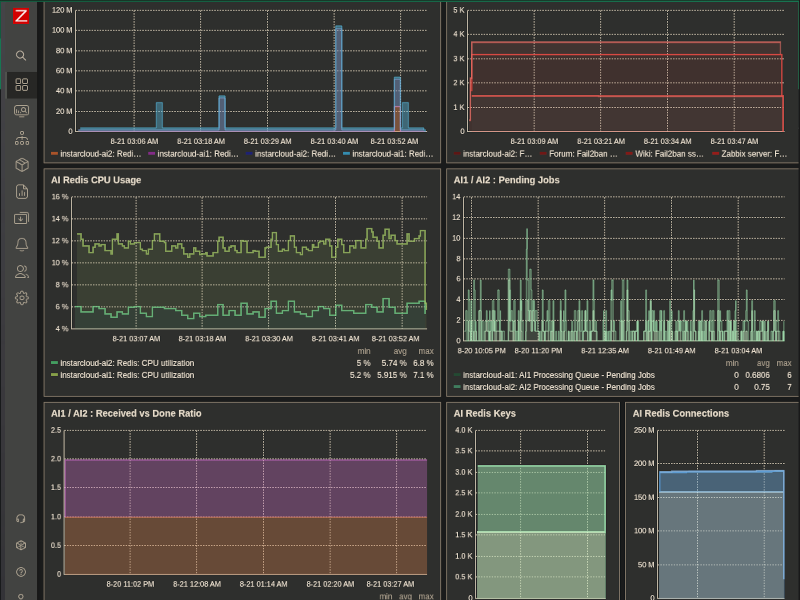This screenshot has height=600, width=800.
Task: Click AI2 Processing Queue Pending Jobs legend
Action: 559,387
